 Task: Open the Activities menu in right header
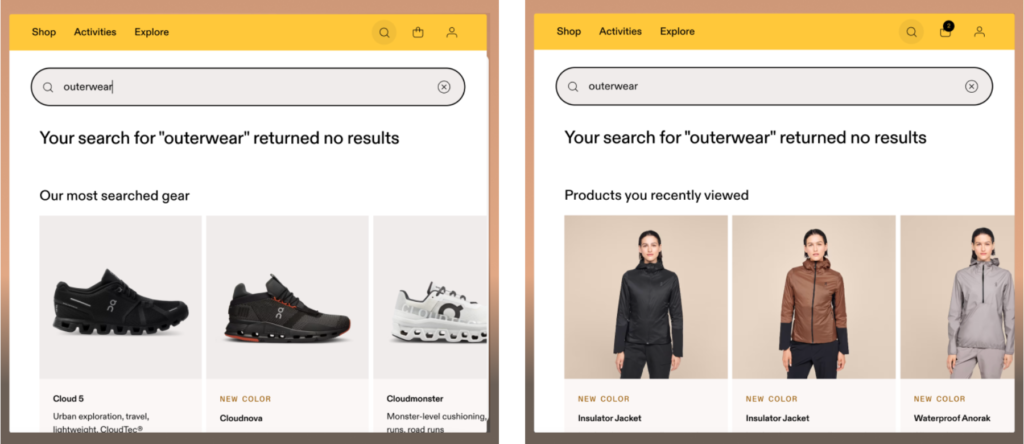coord(620,31)
